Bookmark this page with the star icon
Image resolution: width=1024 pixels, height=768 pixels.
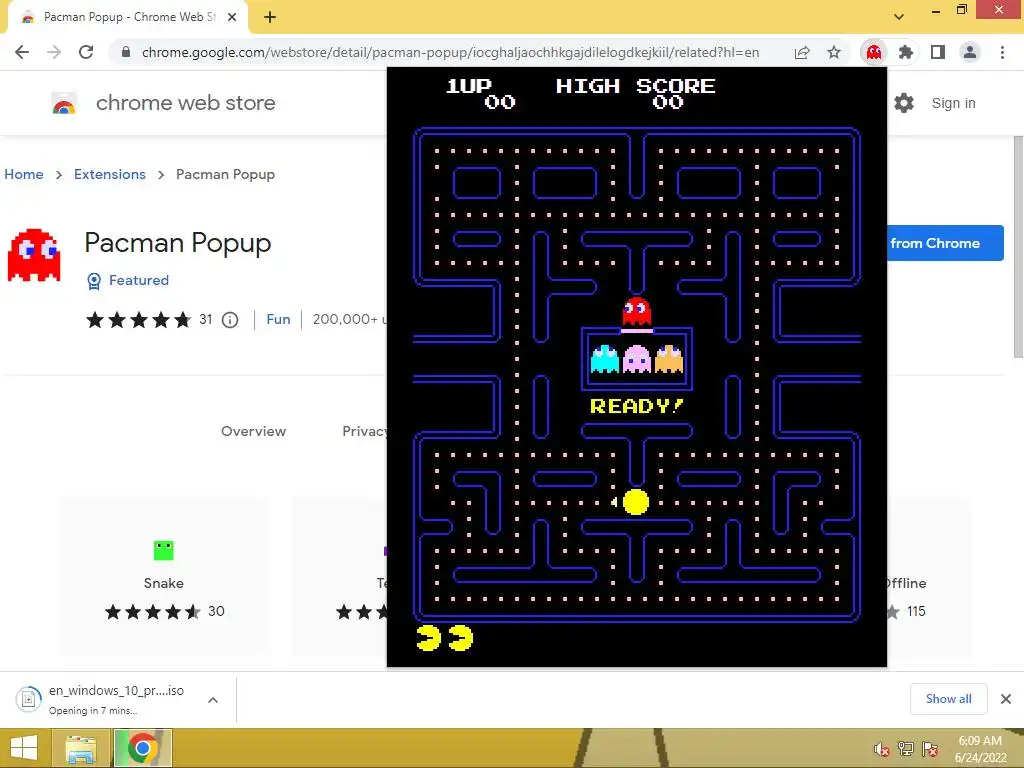834,52
